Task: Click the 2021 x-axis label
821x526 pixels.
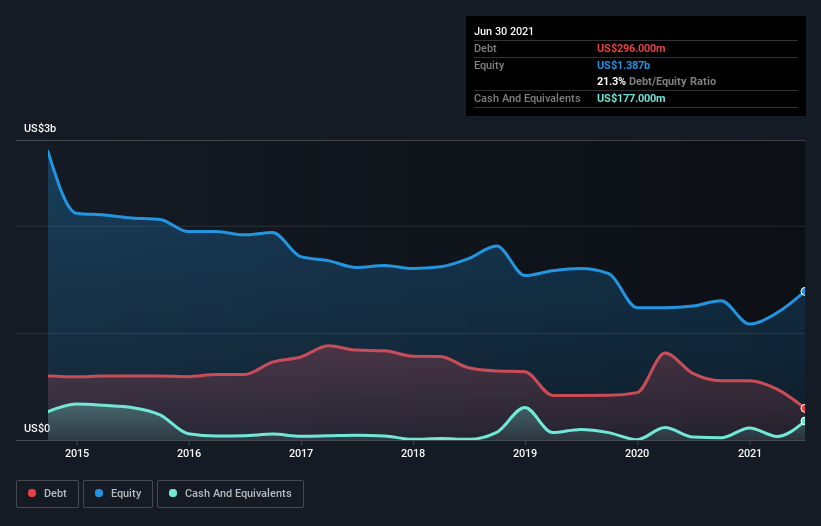Action: coord(749,453)
